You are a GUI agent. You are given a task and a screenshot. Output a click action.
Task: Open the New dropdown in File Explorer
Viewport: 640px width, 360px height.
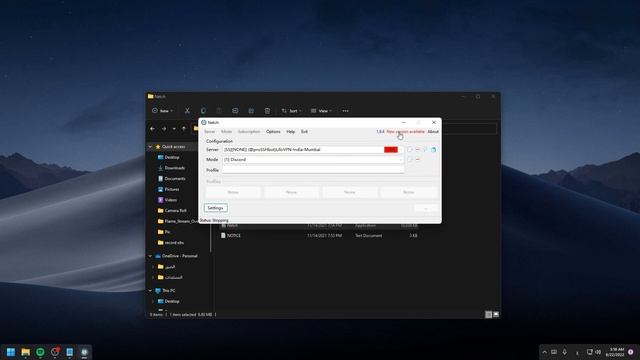click(x=162, y=111)
